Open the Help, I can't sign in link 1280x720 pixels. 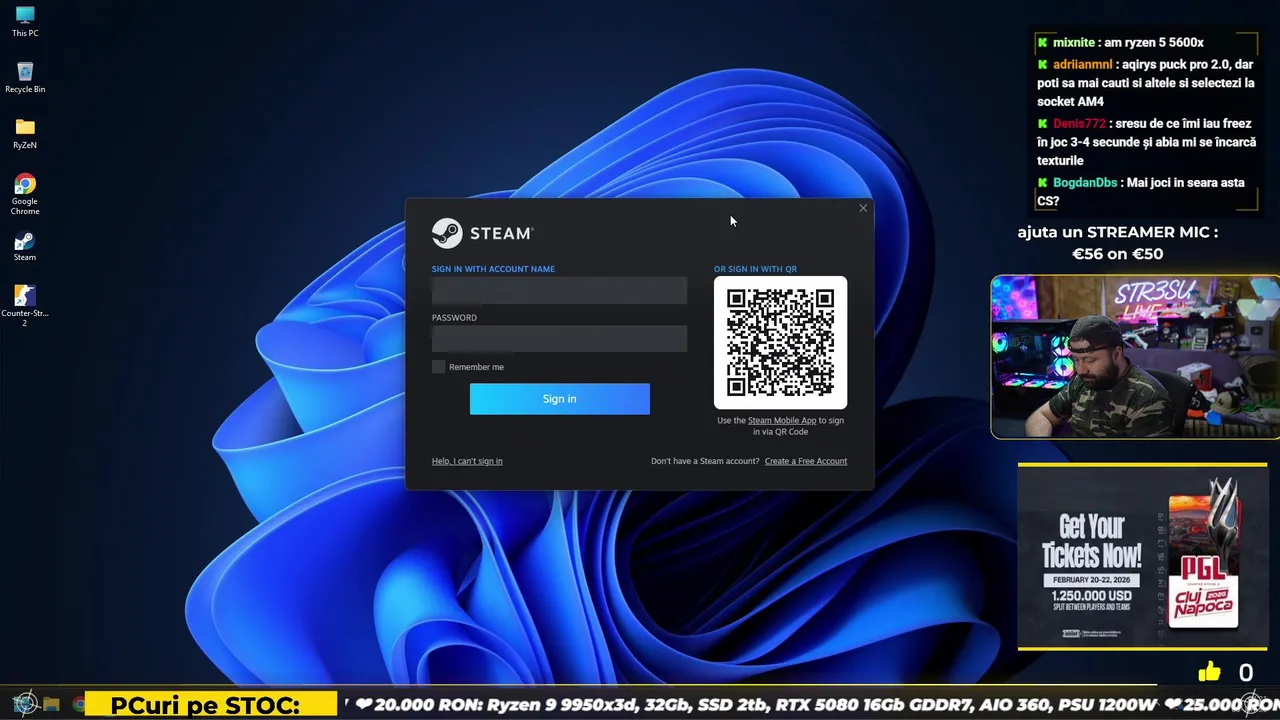pos(467,461)
